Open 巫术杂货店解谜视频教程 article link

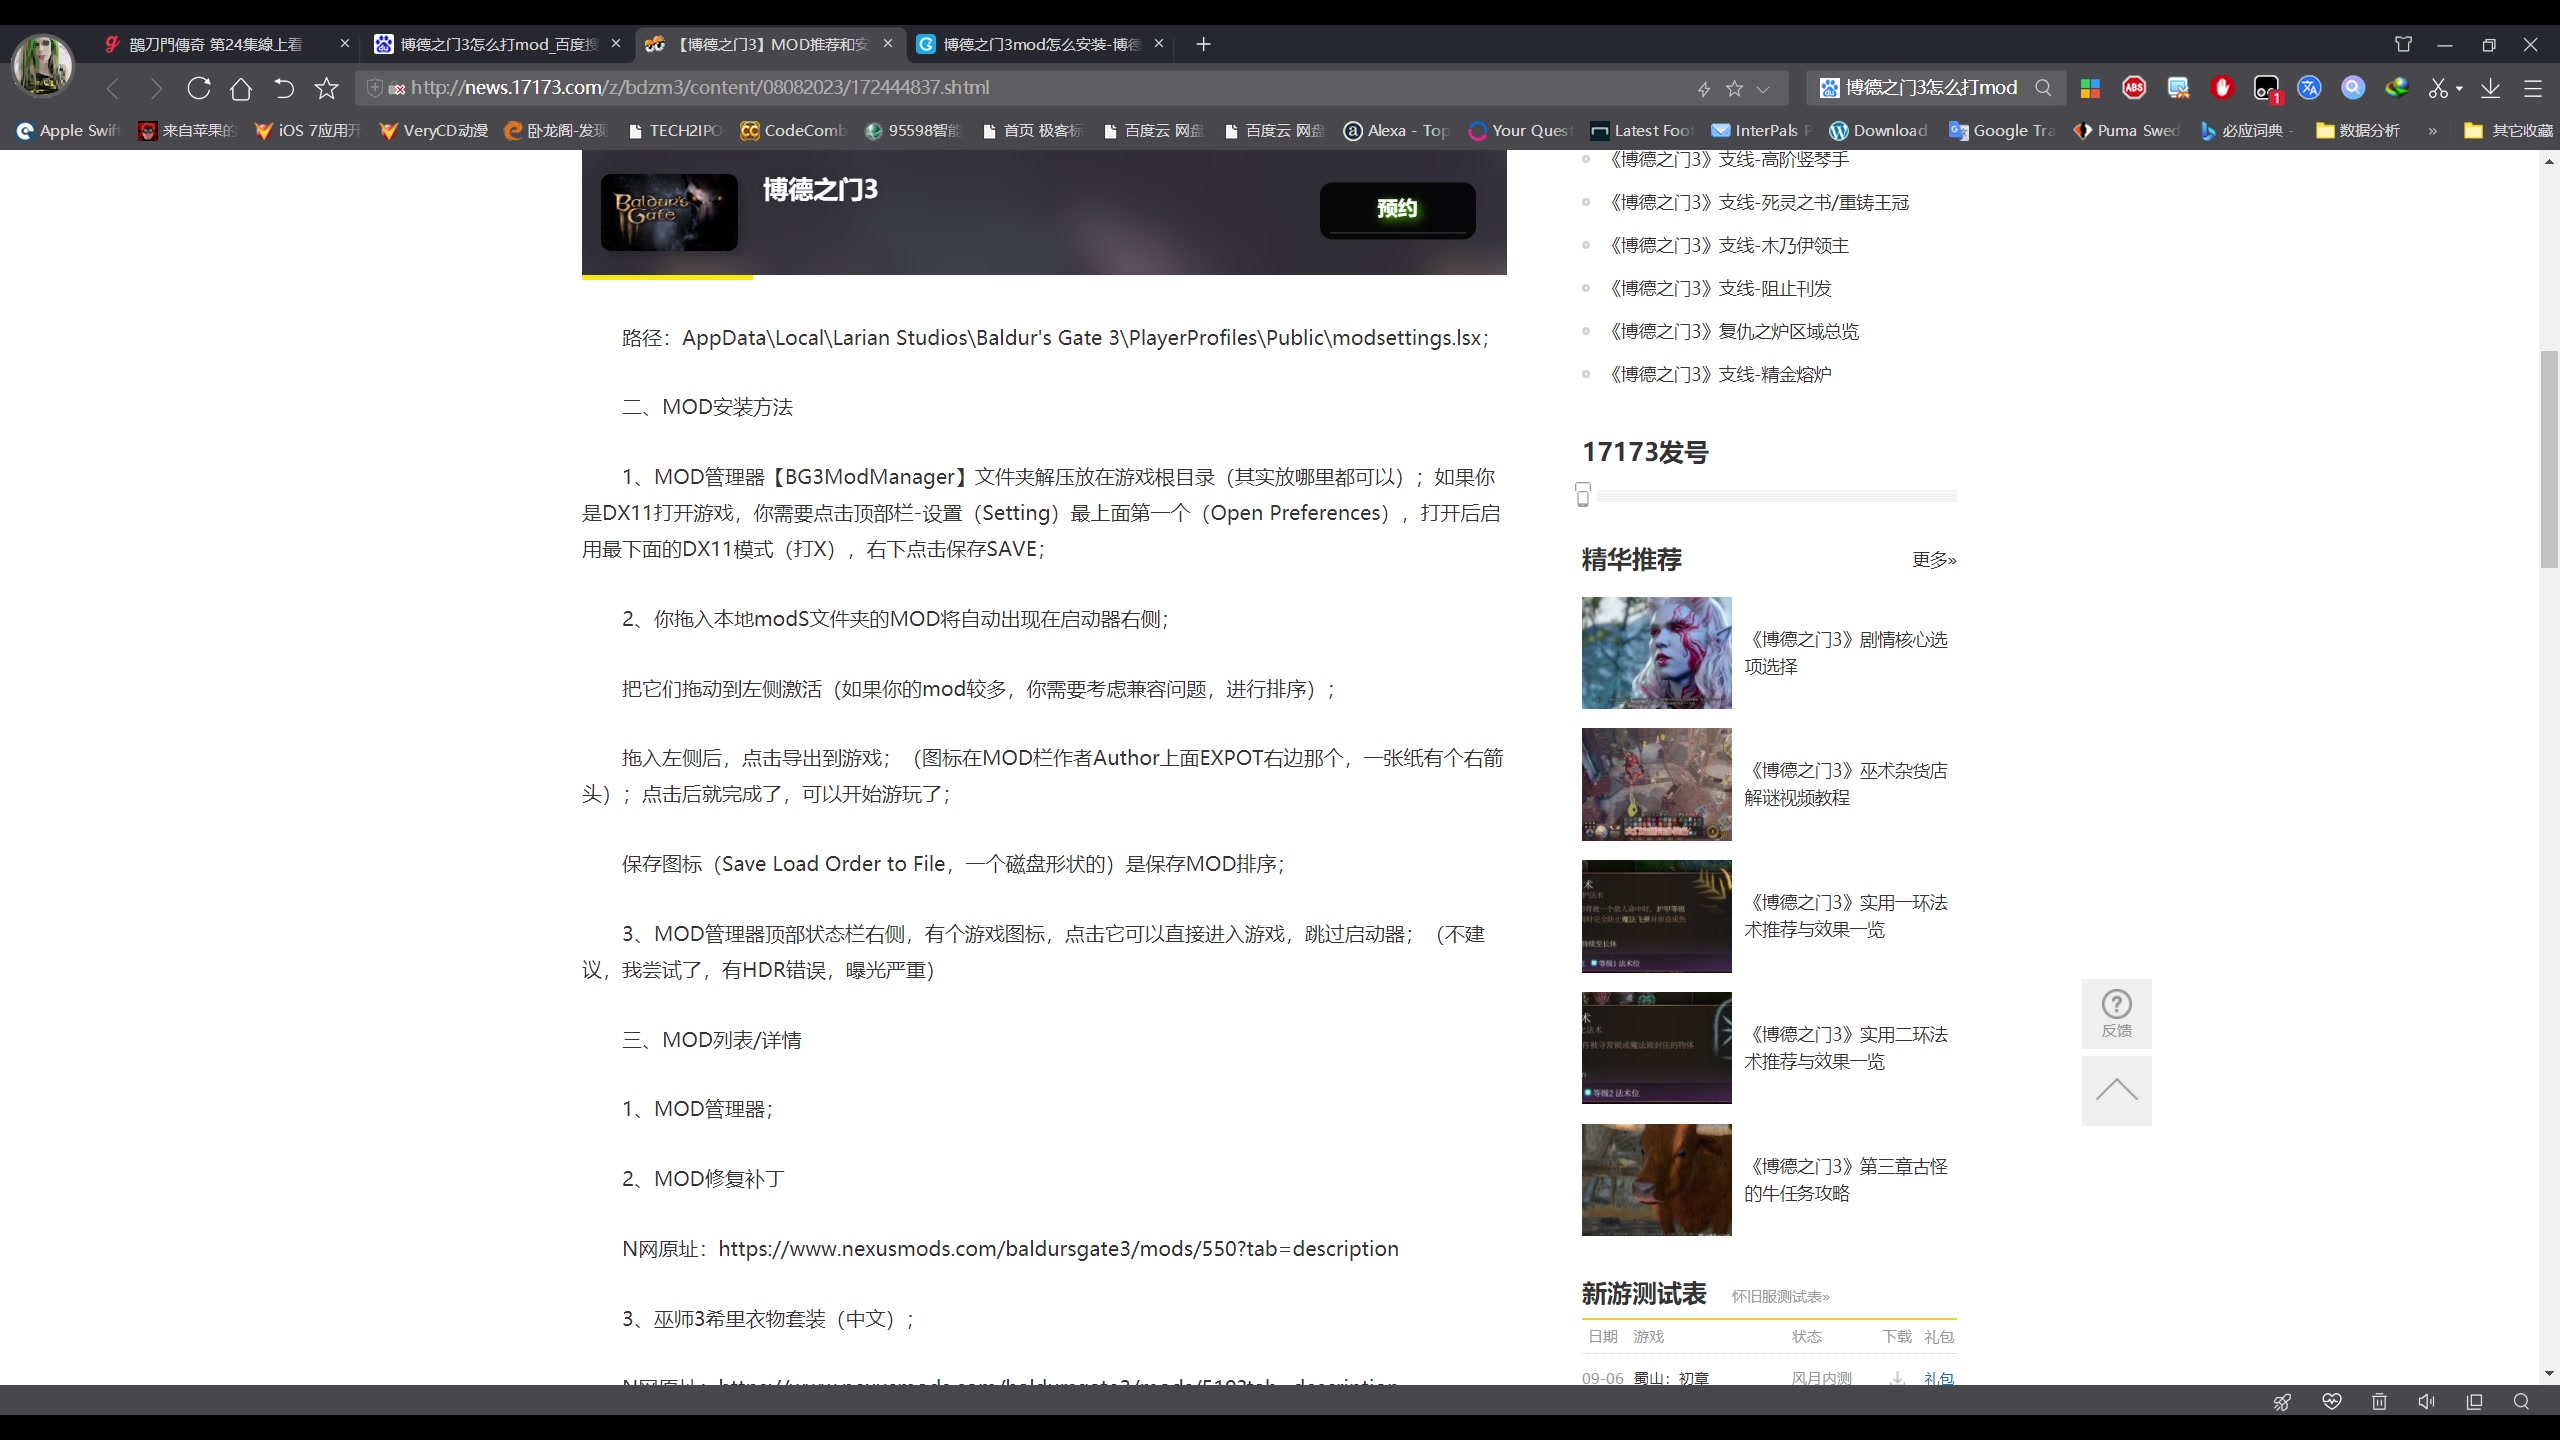click(x=1846, y=784)
